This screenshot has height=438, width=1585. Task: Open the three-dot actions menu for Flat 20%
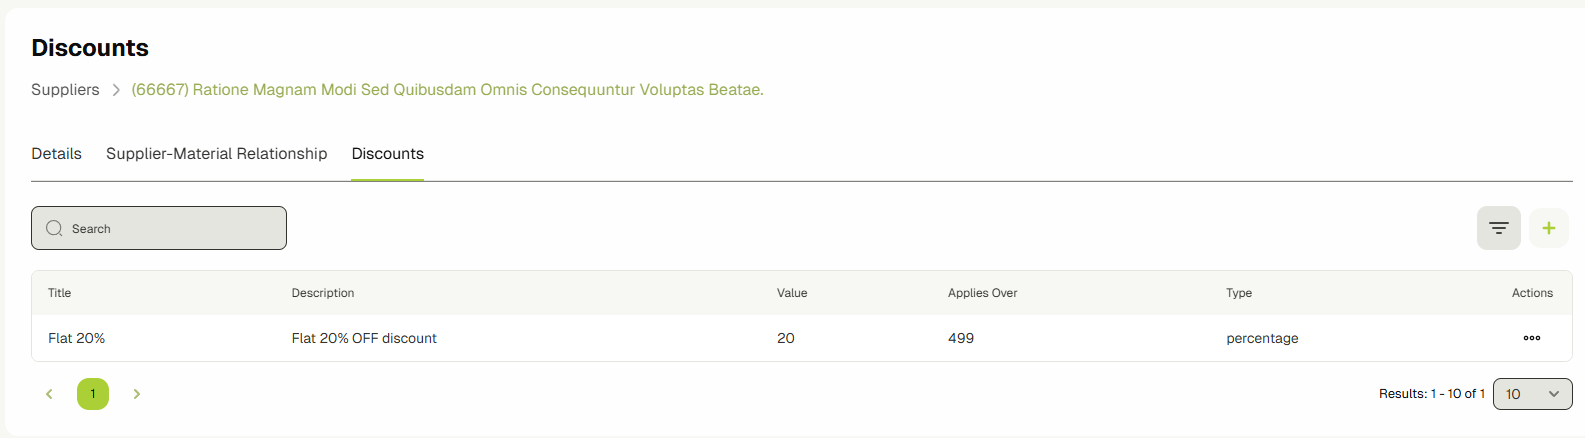[1531, 338]
